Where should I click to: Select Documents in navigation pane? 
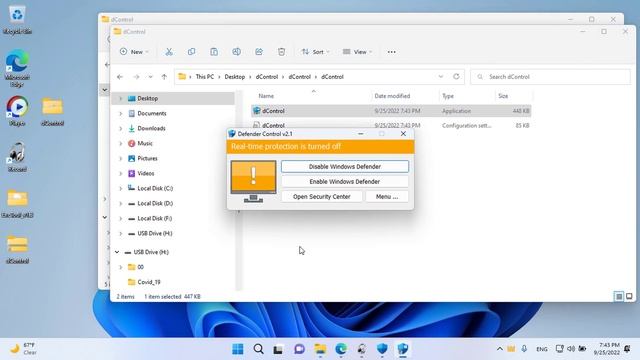[x=151, y=113]
